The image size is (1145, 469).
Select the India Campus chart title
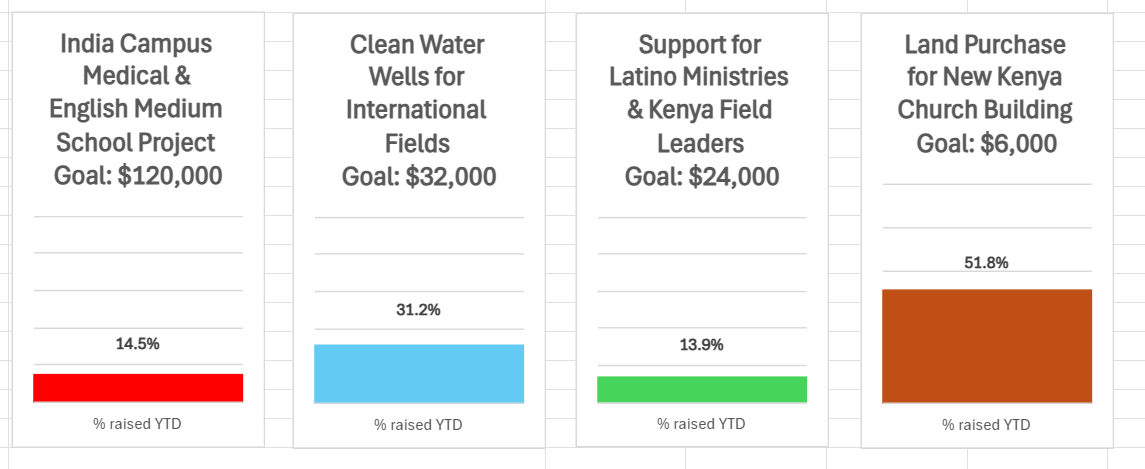pos(138,110)
